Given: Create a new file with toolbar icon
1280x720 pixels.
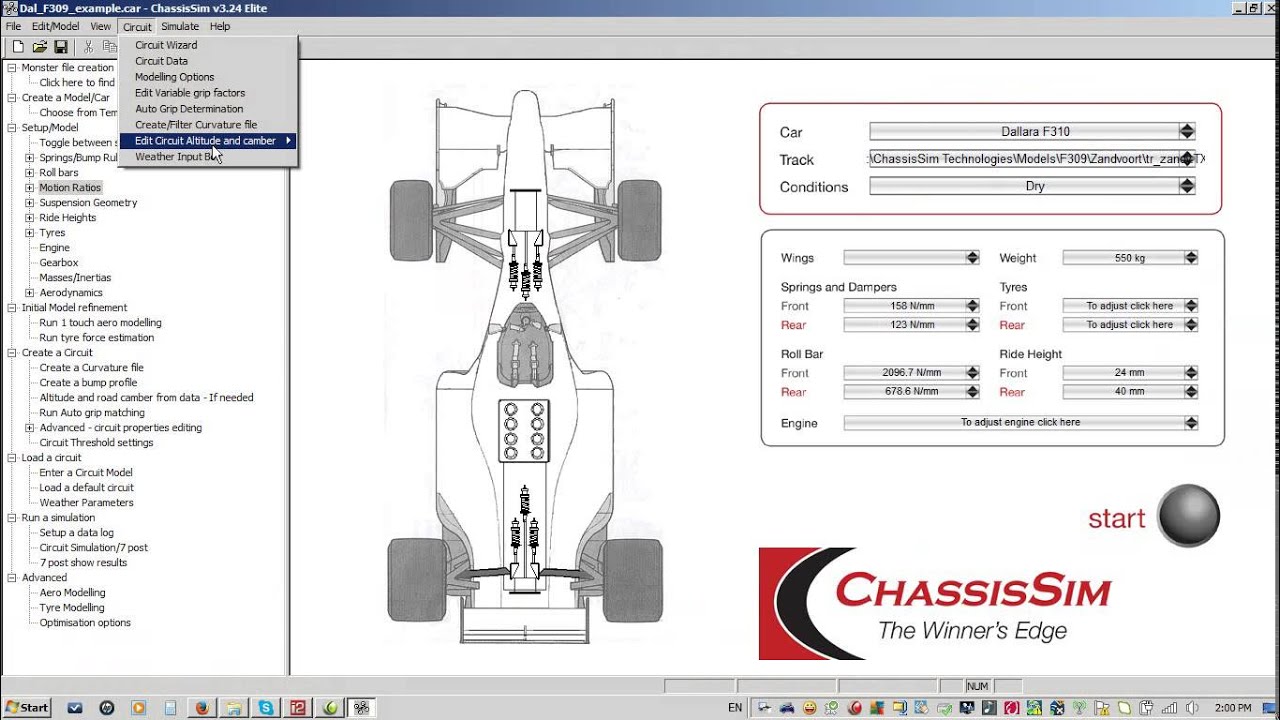Looking at the screenshot, I should pyautogui.click(x=18, y=47).
